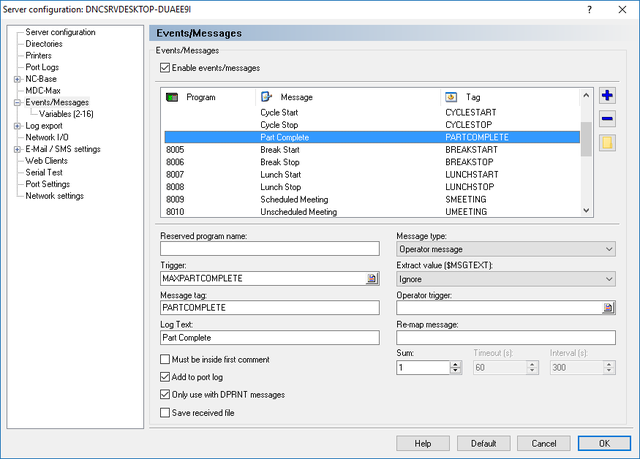
Task: Click the yellow copy event icon
Action: (x=607, y=143)
